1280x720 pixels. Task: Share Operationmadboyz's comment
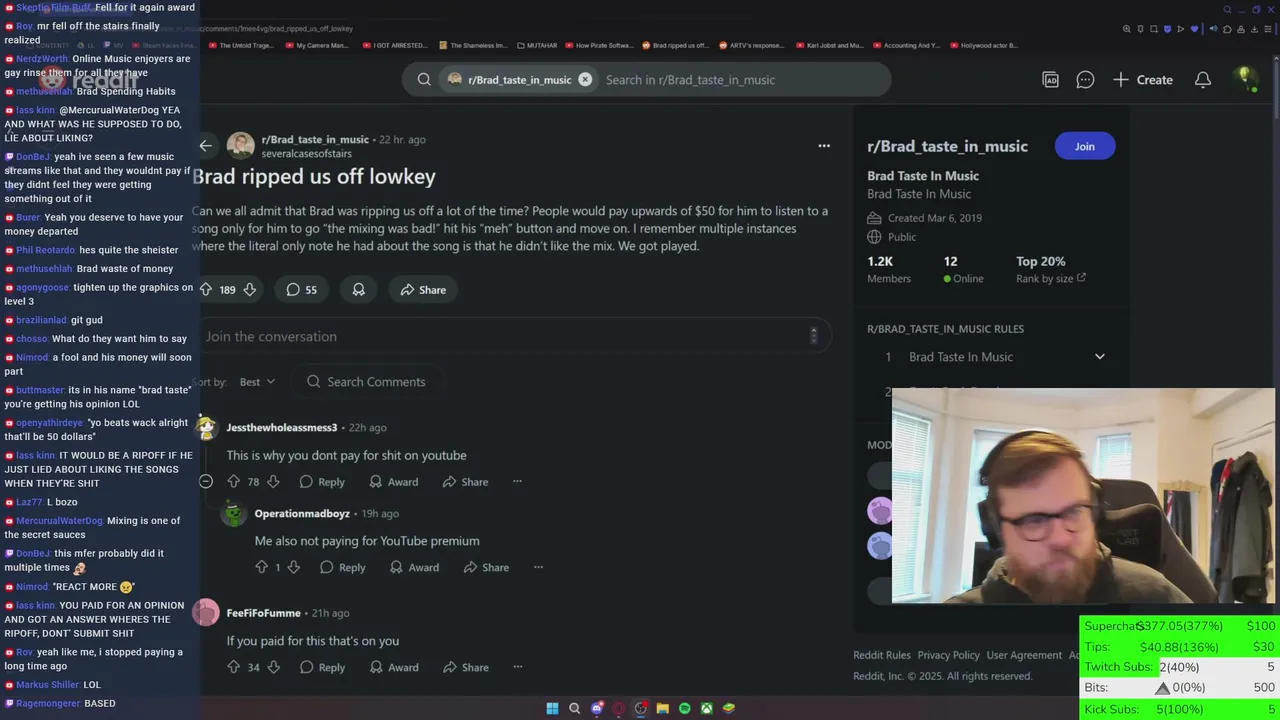(x=486, y=567)
